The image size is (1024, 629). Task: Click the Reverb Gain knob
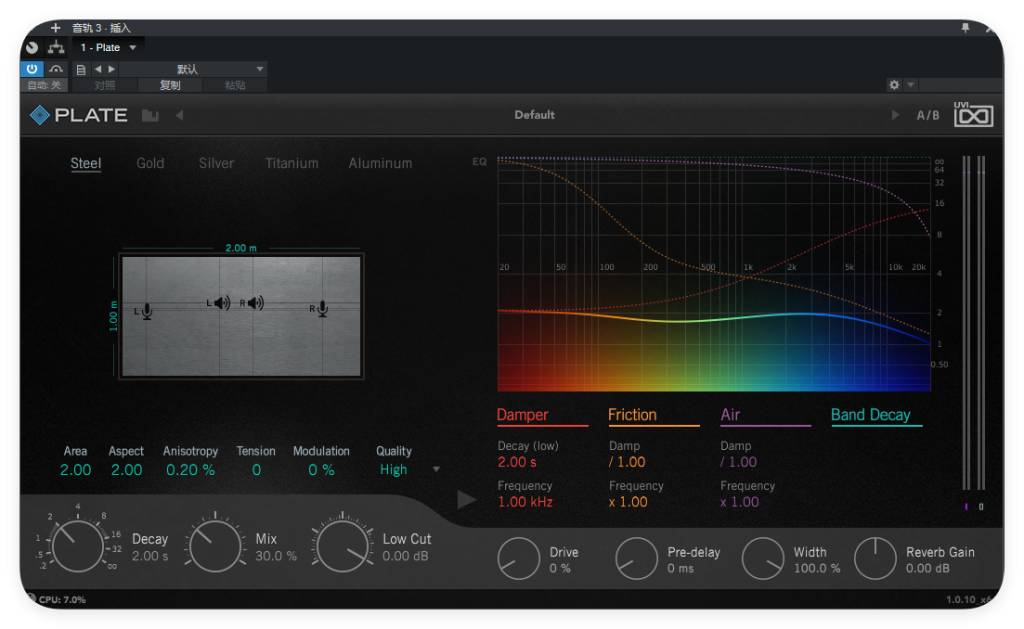[x=875, y=558]
